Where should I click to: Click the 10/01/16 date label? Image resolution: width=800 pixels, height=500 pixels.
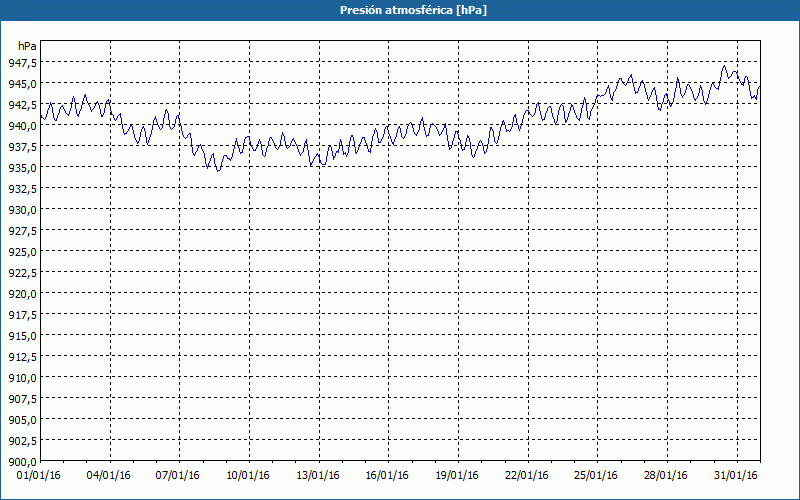tap(248, 476)
